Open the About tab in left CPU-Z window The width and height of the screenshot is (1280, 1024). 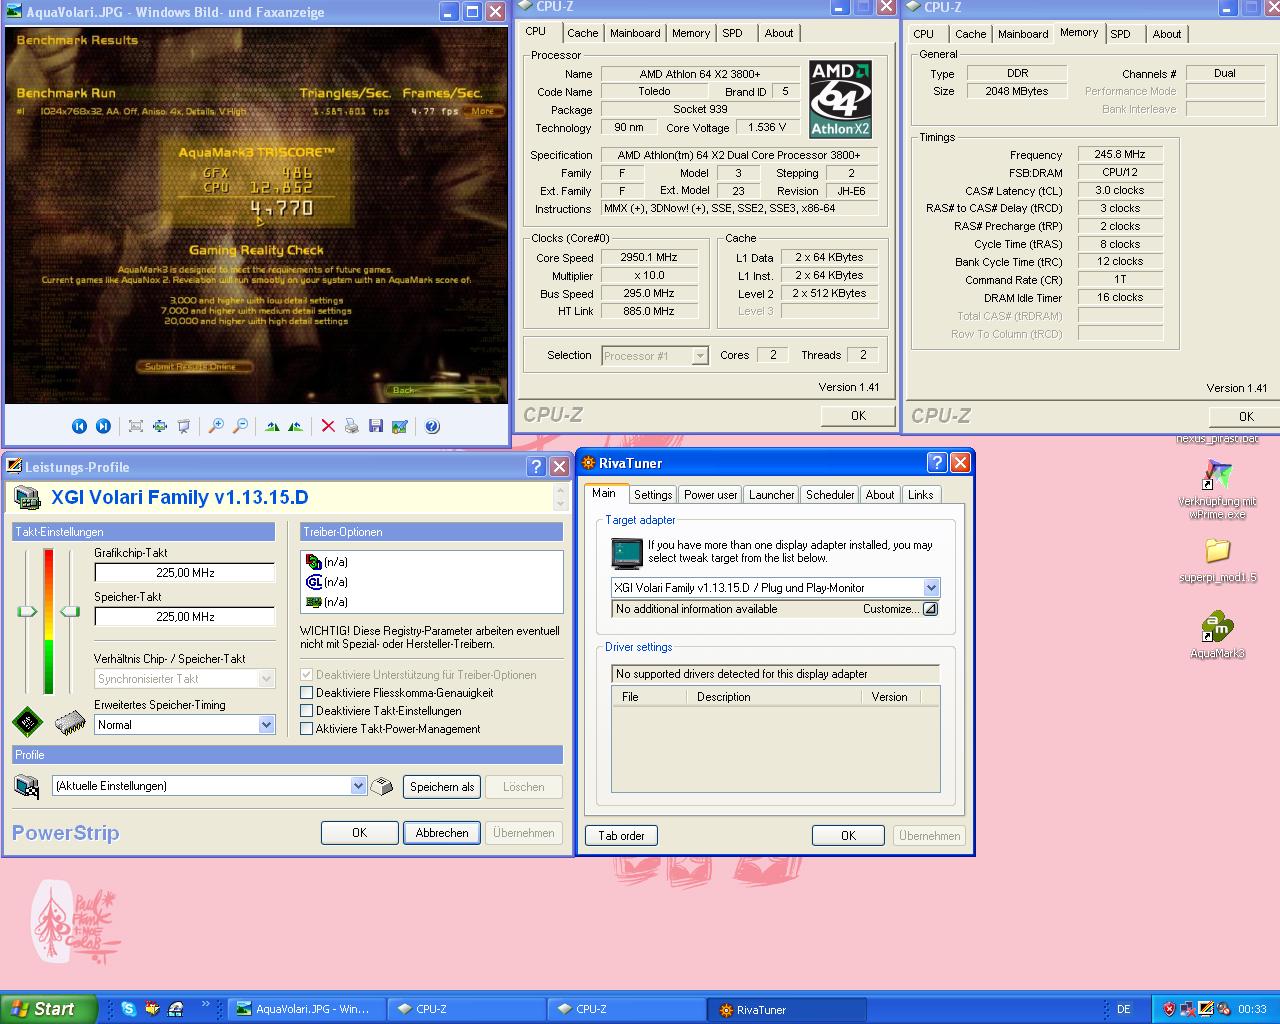coord(779,33)
